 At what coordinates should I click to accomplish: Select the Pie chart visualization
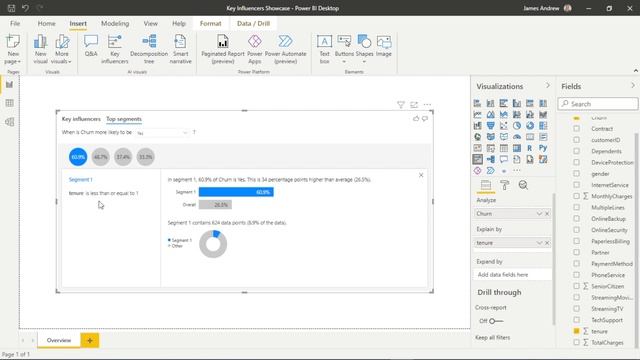pos(517,126)
